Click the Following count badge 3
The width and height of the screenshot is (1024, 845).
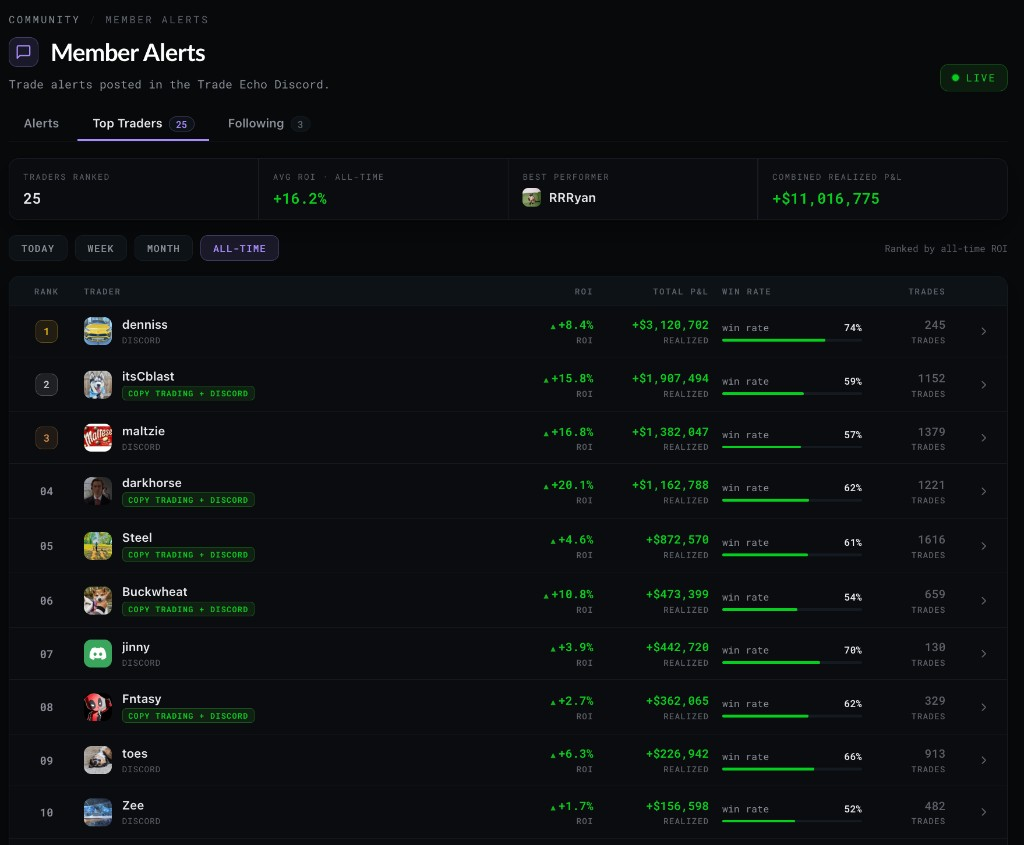tap(300, 124)
